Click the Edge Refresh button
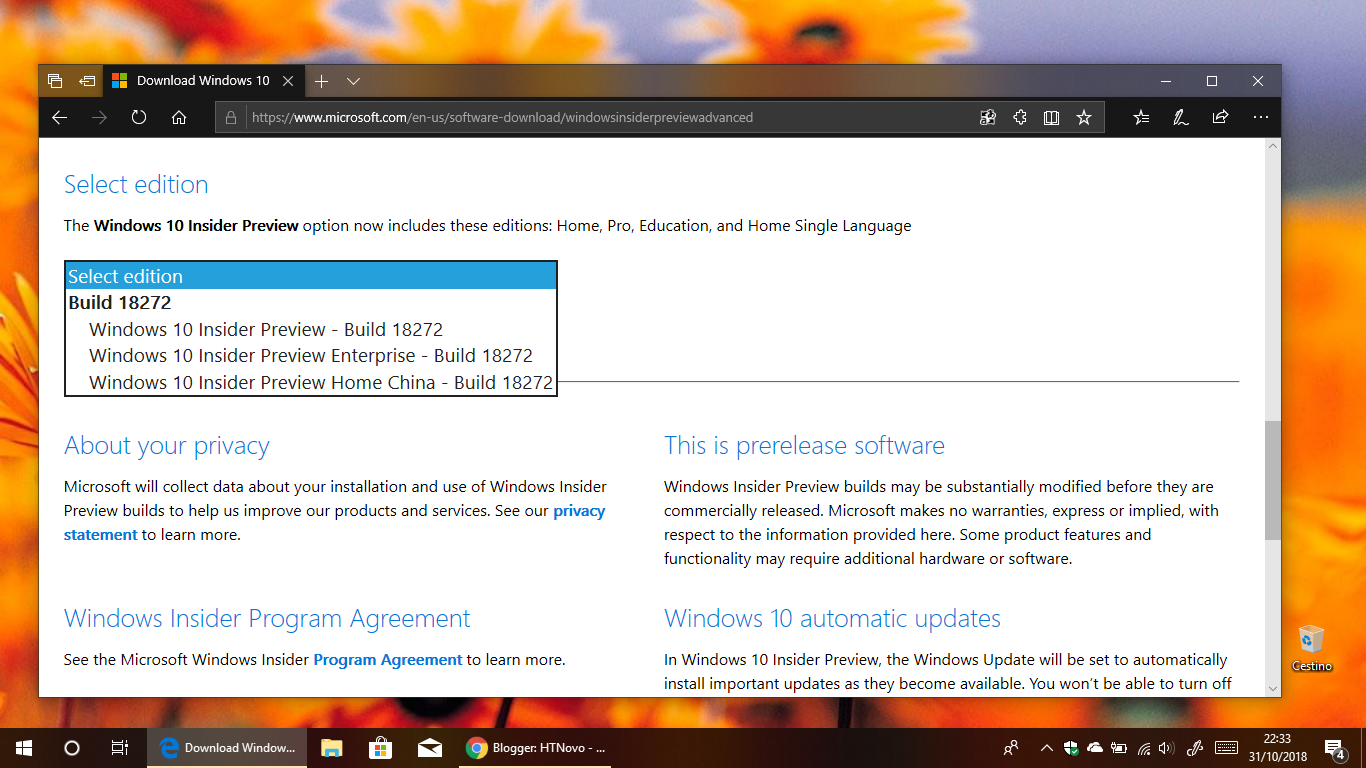The image size is (1366, 768). [x=139, y=117]
